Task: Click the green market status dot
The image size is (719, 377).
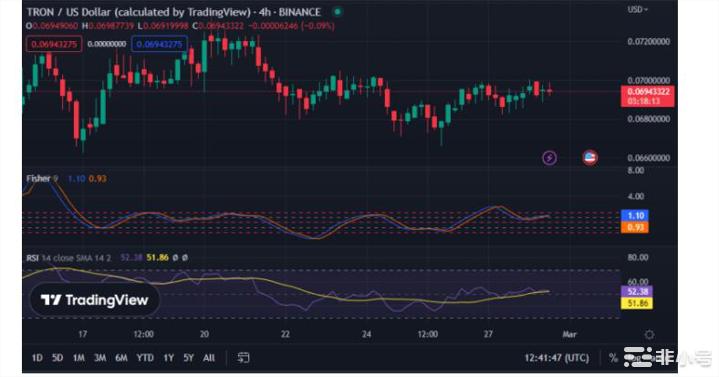Action: click(x=337, y=12)
